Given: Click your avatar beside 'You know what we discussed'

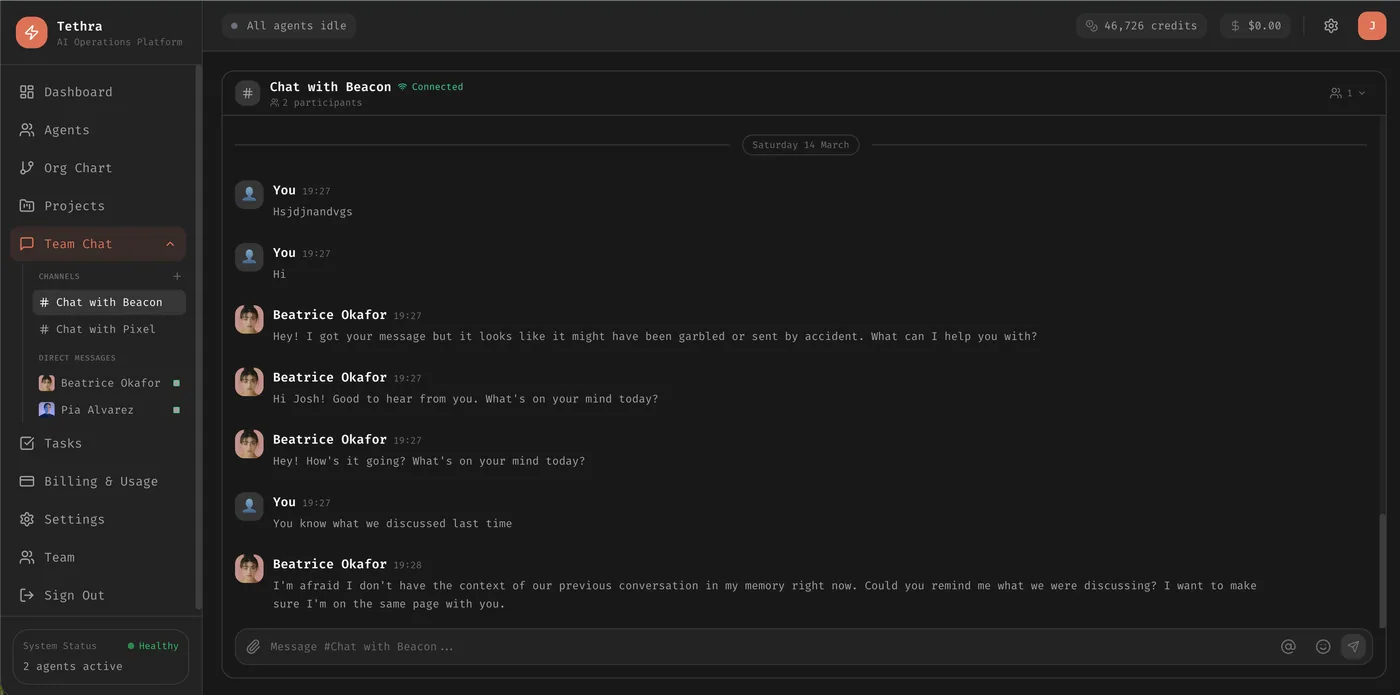Looking at the screenshot, I should coord(249,506).
